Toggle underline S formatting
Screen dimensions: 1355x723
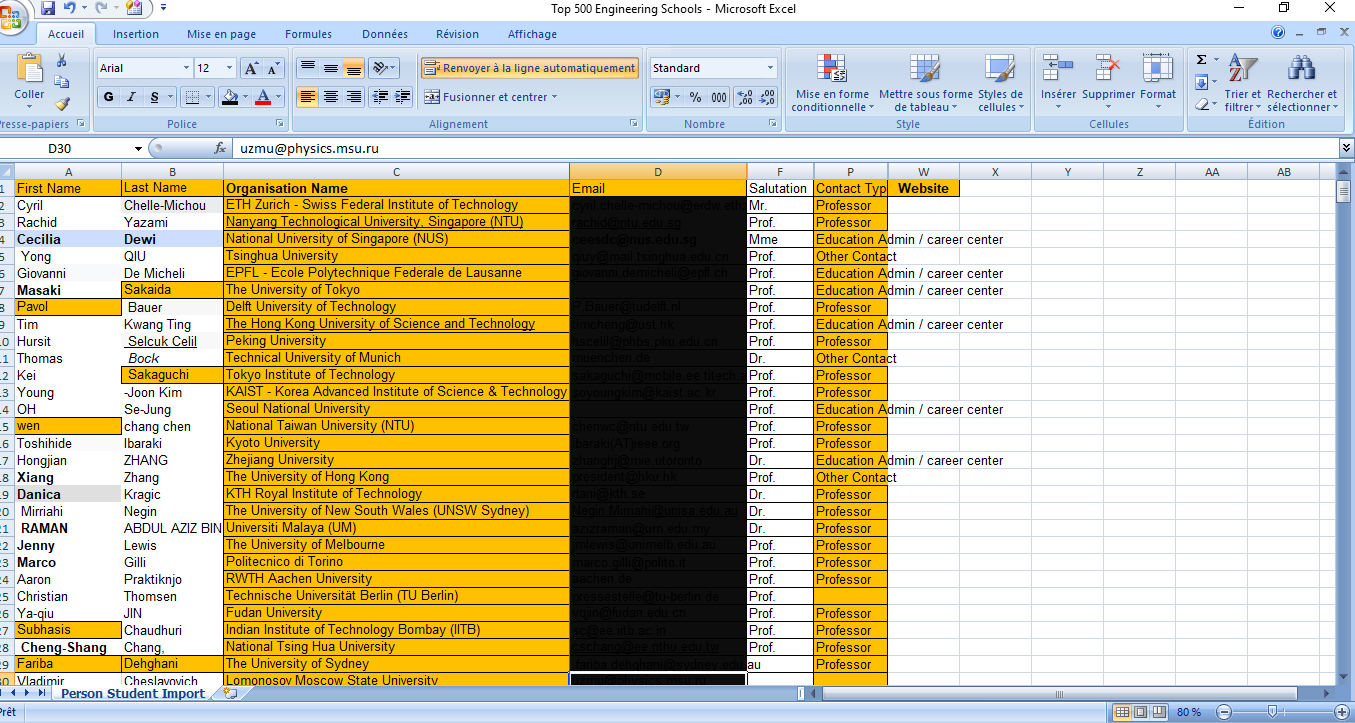[155, 97]
